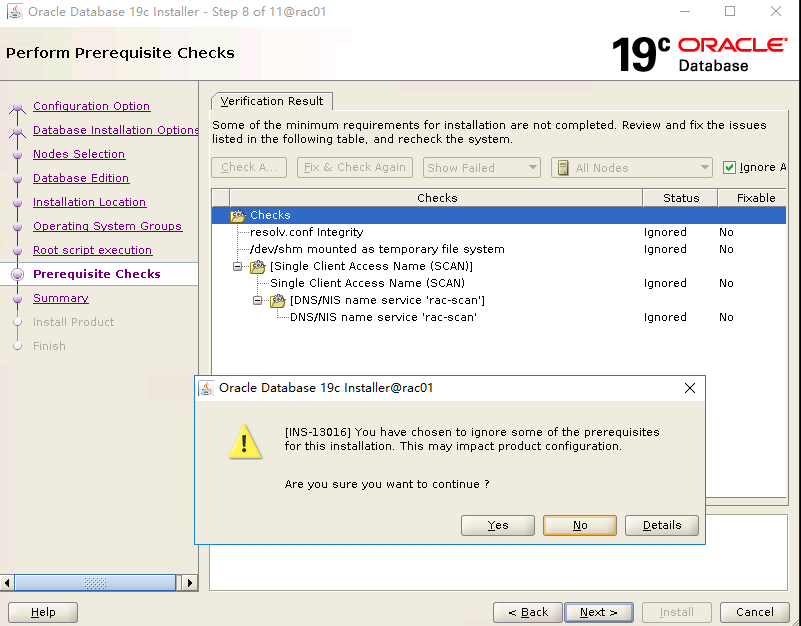Screen dimensions: 801x626
Task: Click the sidebar scrollbar right arrow
Action: coord(190,583)
